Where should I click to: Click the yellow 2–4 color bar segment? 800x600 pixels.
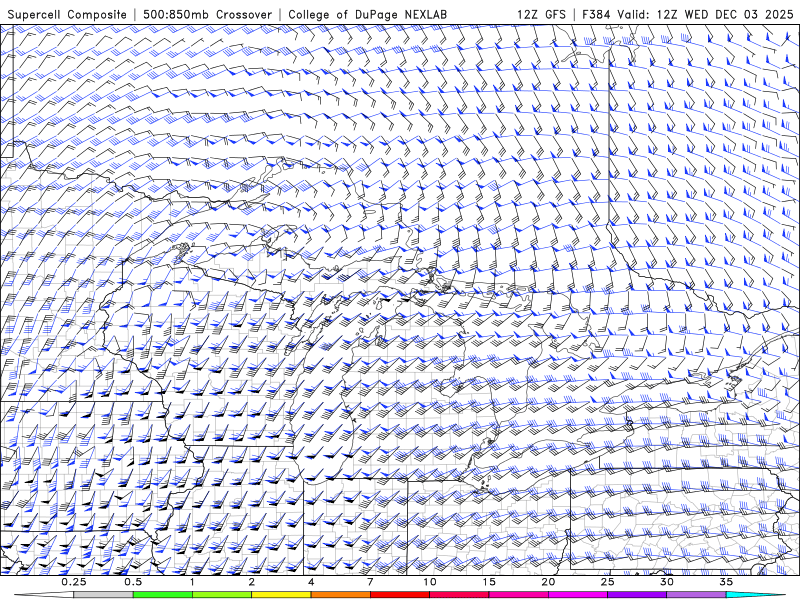coord(281,595)
